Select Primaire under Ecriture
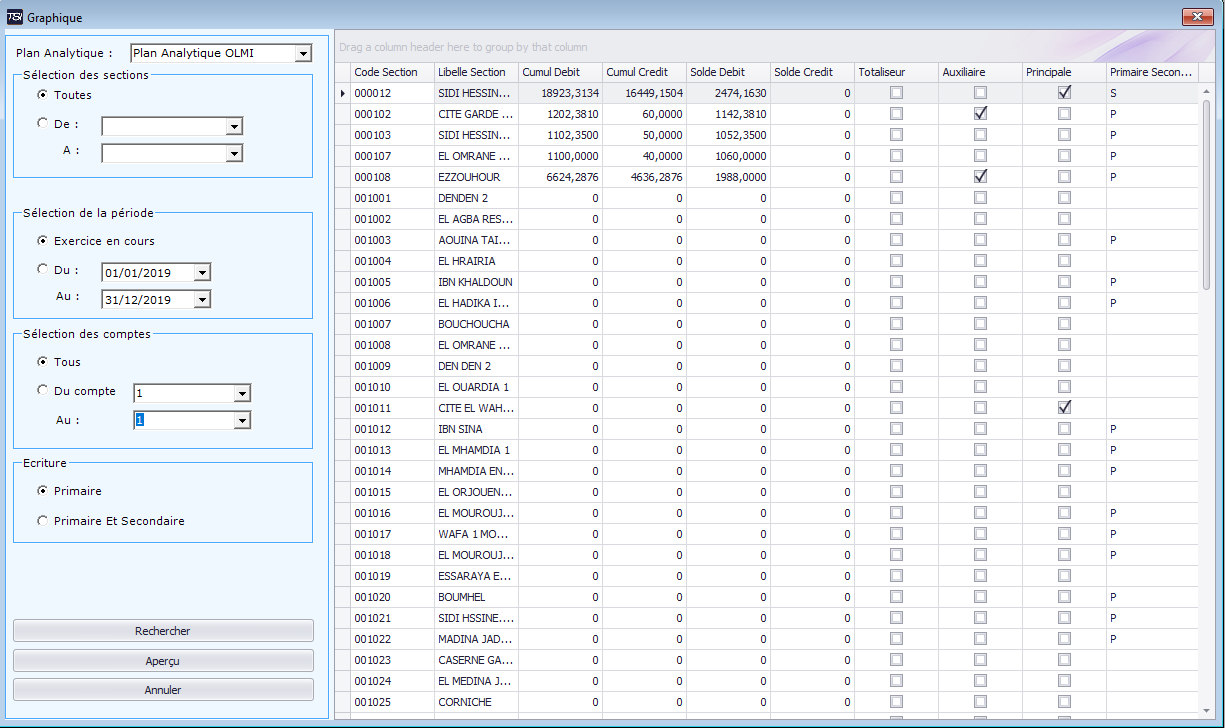The width and height of the screenshot is (1225, 728). click(42, 491)
